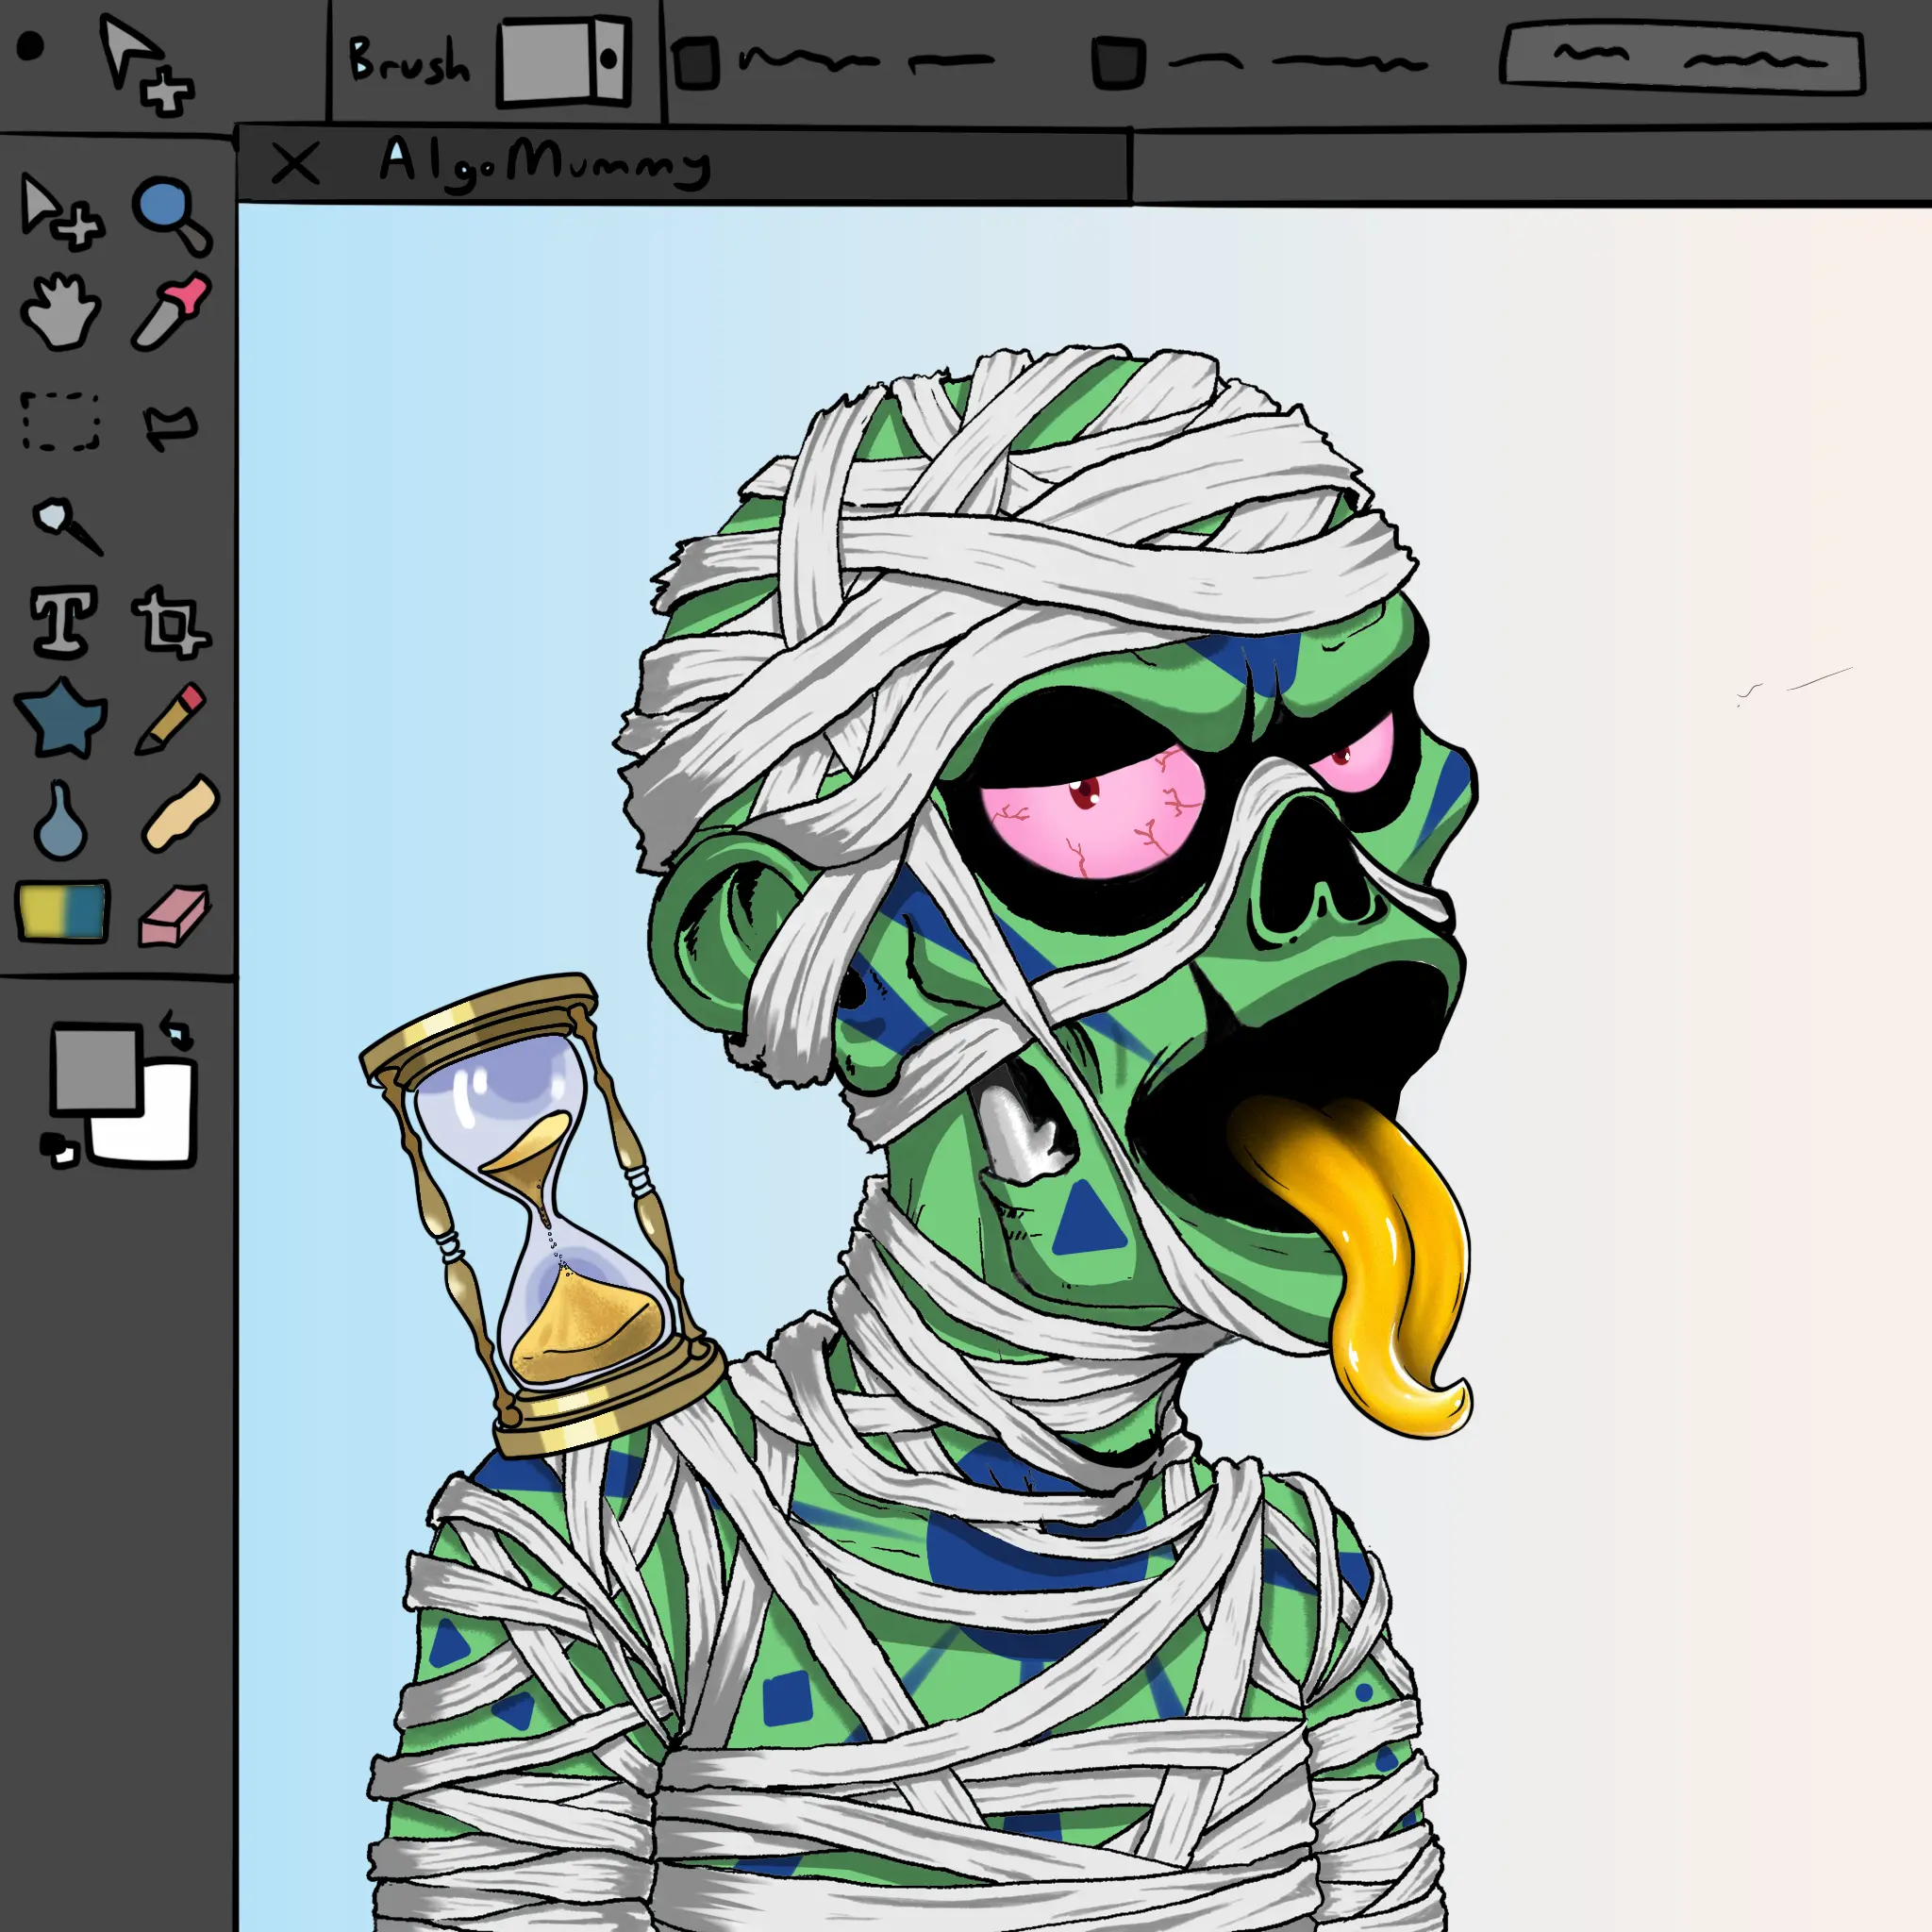Select the Pencil tool
1932x1932 pixels.
(171, 718)
